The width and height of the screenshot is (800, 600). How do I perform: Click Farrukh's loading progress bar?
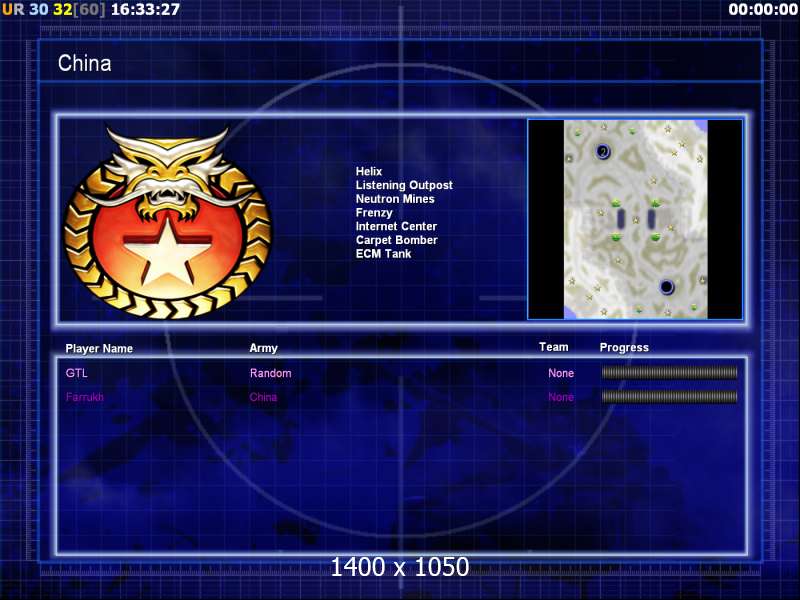[x=669, y=397]
